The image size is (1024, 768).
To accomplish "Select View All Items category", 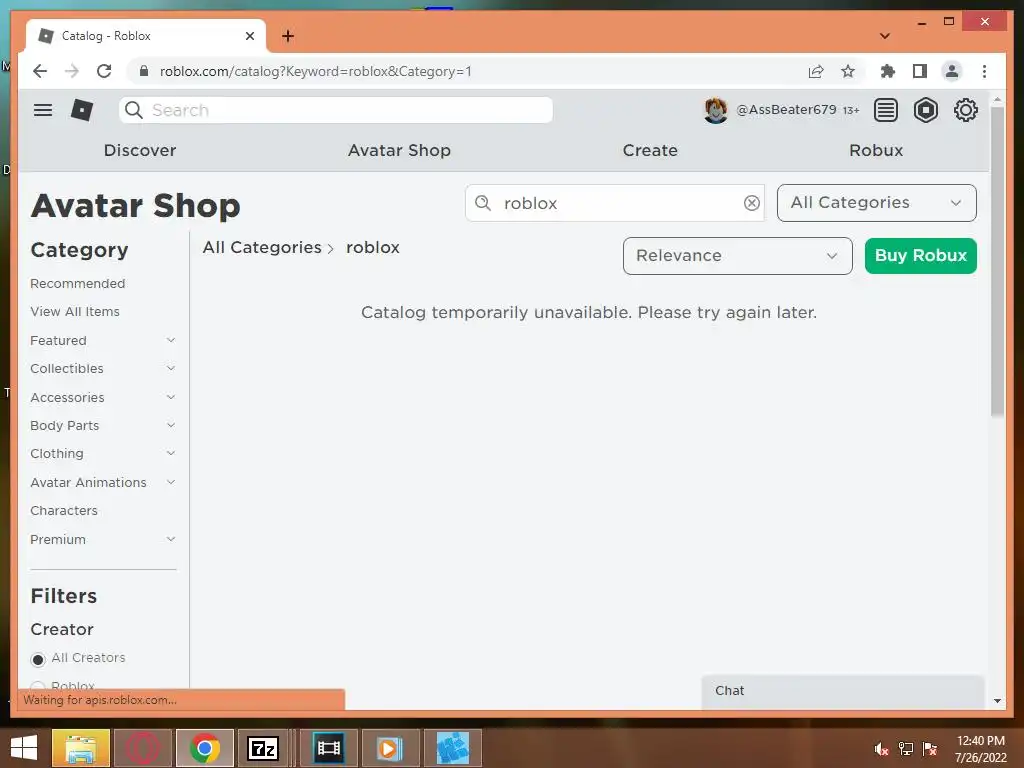I will 75,312.
